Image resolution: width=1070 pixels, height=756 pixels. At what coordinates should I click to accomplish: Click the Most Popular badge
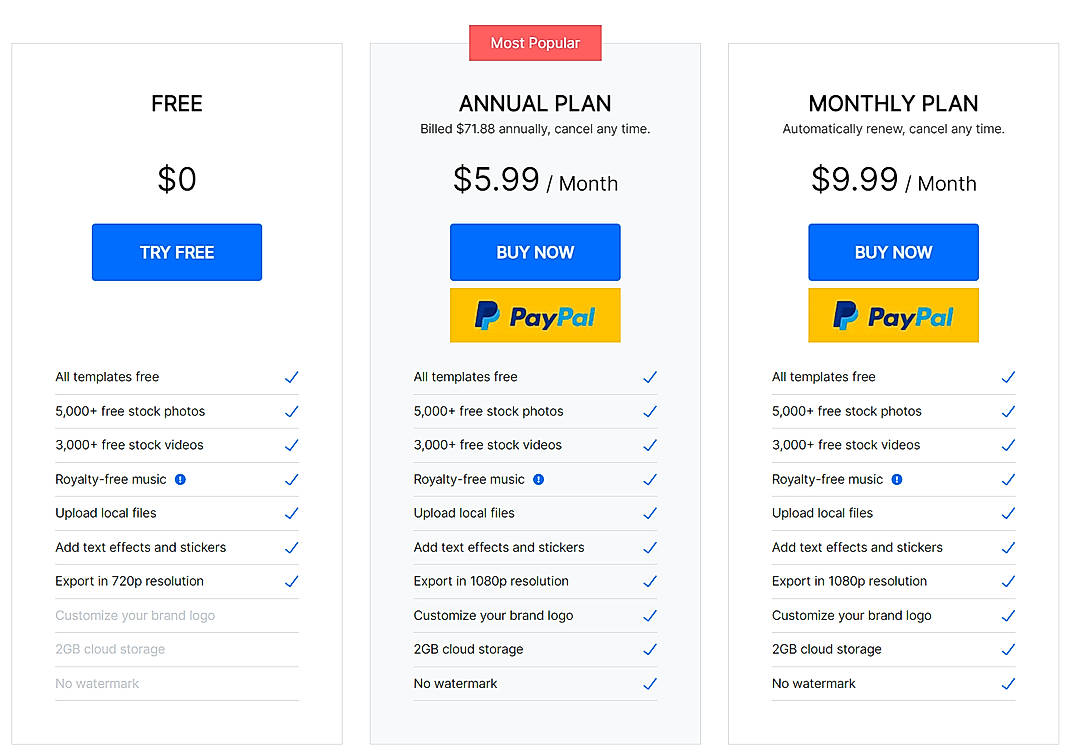(535, 43)
